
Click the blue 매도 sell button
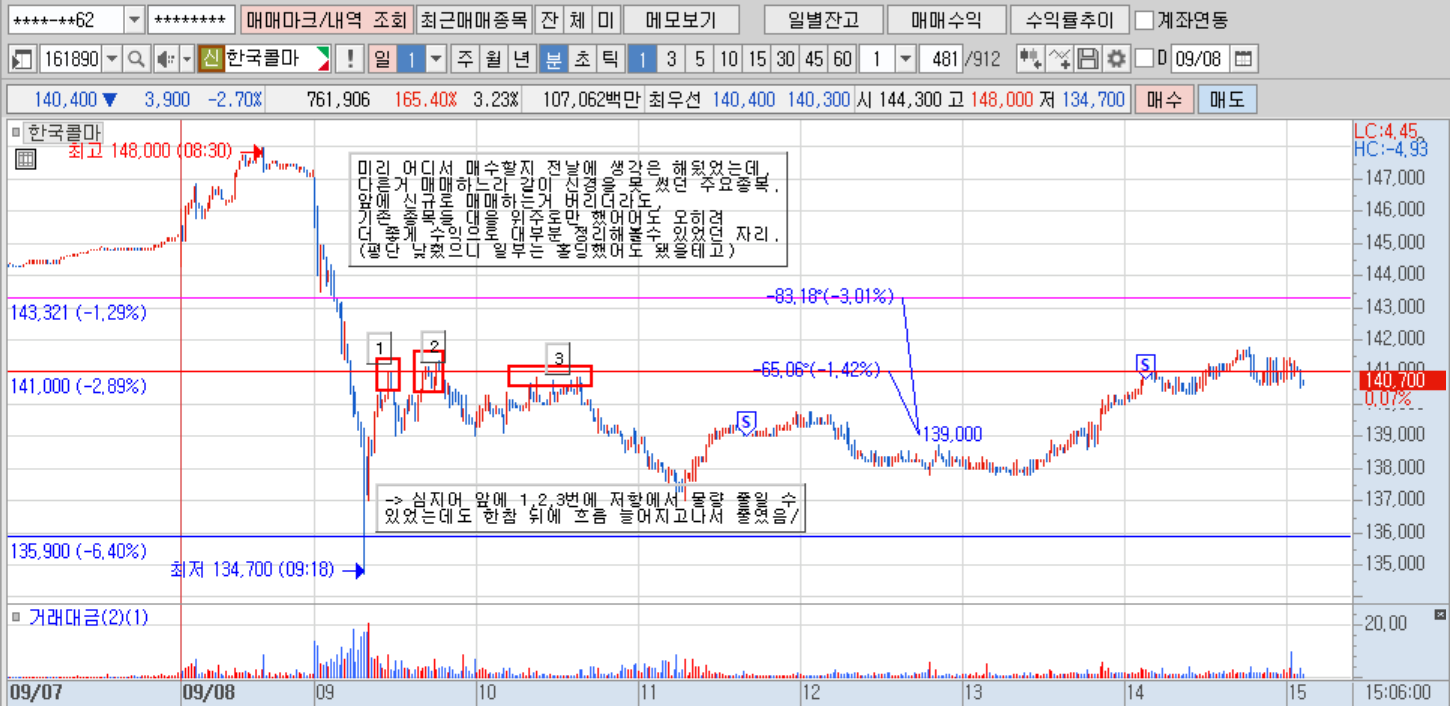pos(1226,100)
